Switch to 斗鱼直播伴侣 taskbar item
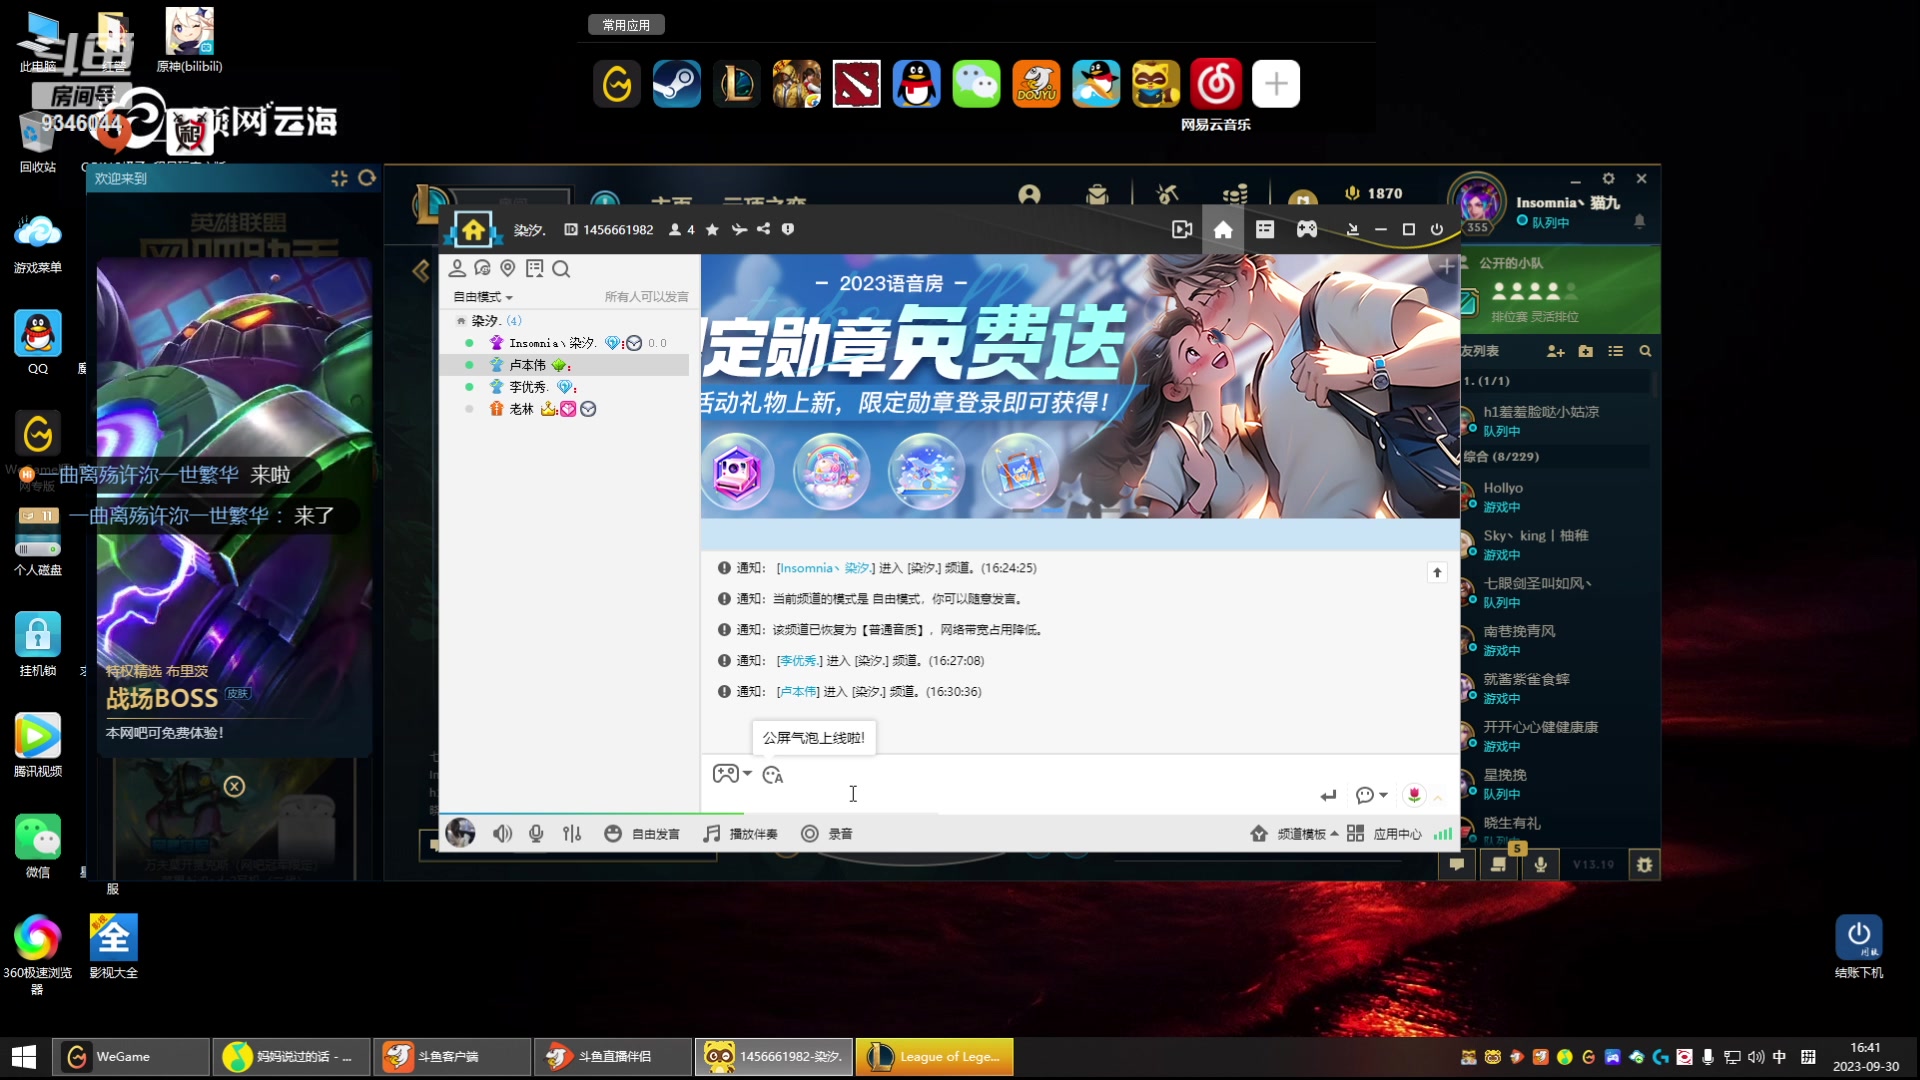 (x=614, y=1056)
